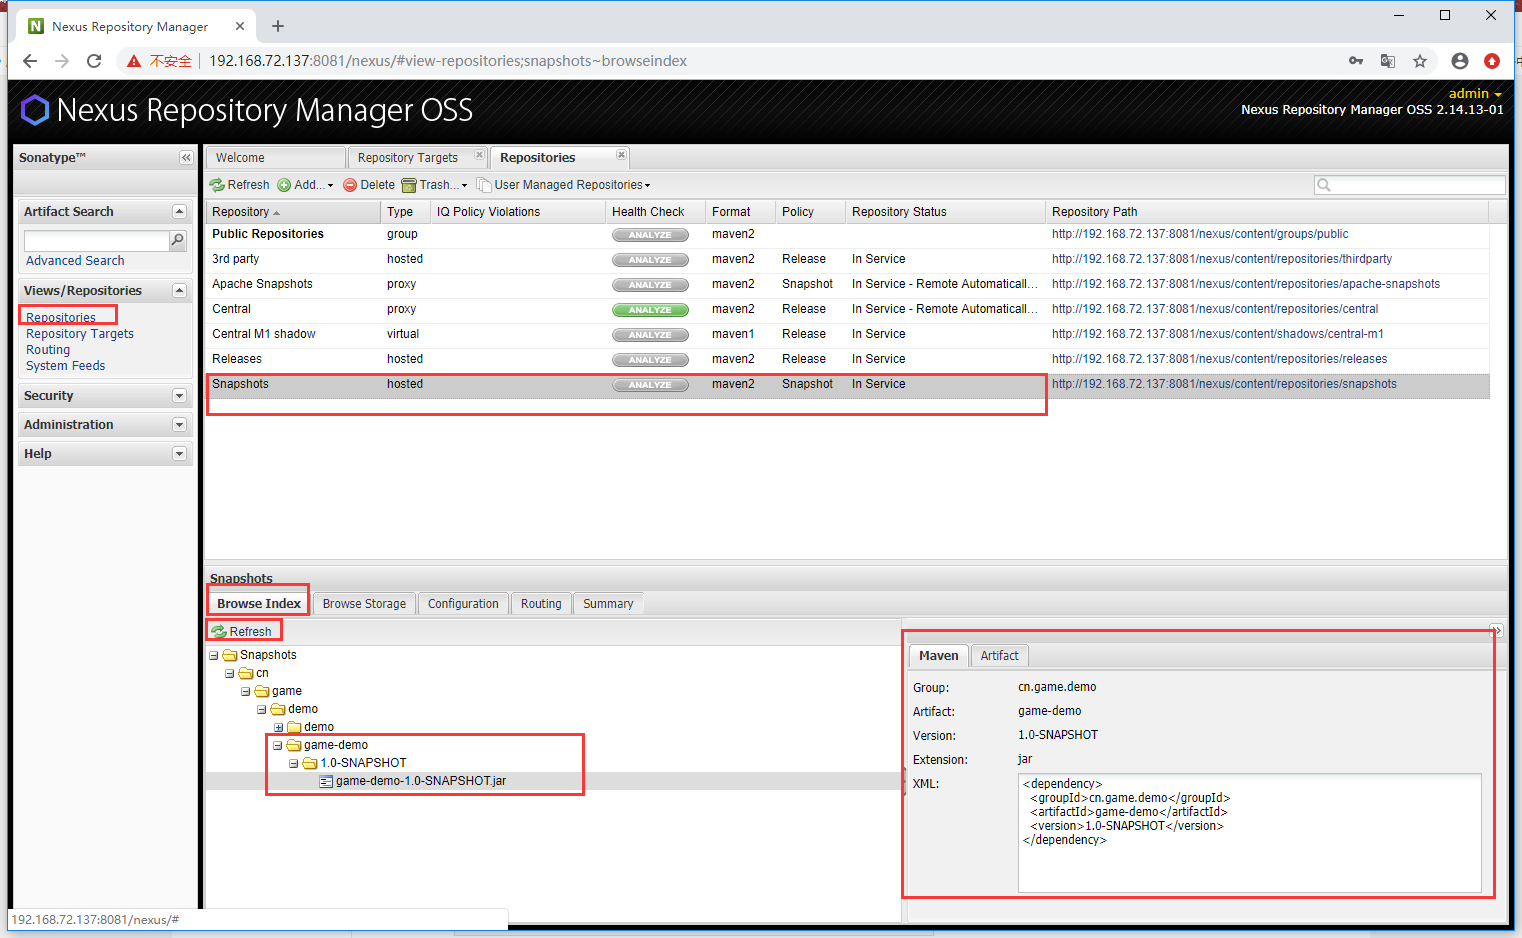Expand the Security panel
1522x938 pixels.
pos(179,396)
